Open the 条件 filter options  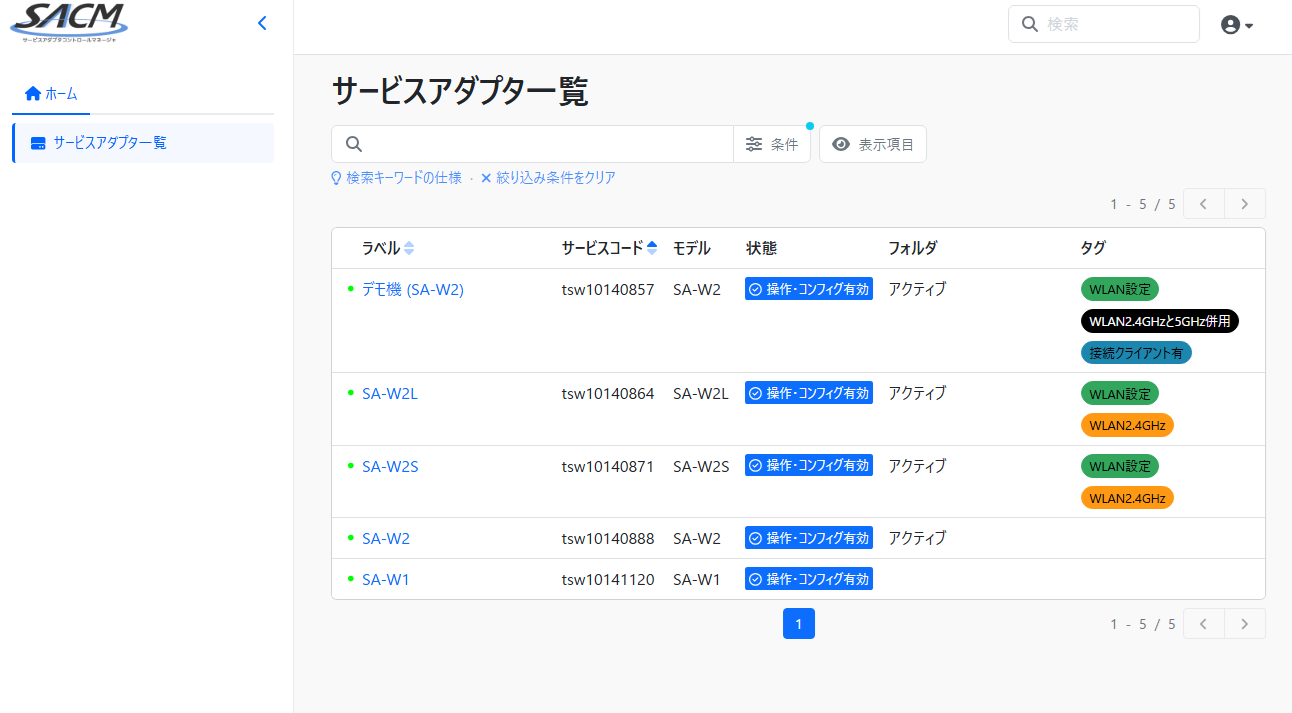tap(772, 144)
